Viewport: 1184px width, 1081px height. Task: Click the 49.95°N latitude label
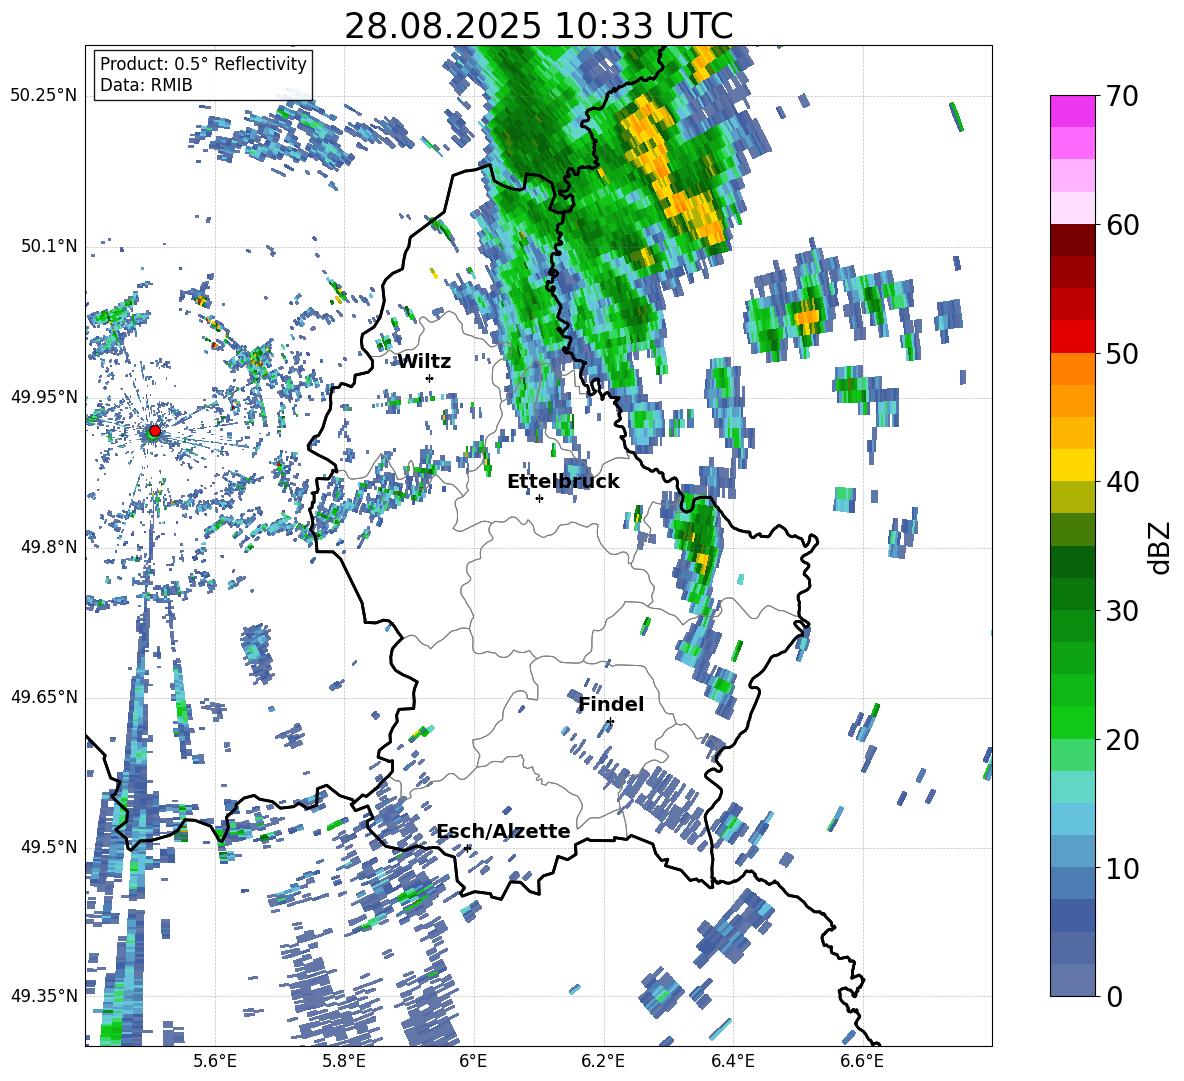click(x=44, y=397)
